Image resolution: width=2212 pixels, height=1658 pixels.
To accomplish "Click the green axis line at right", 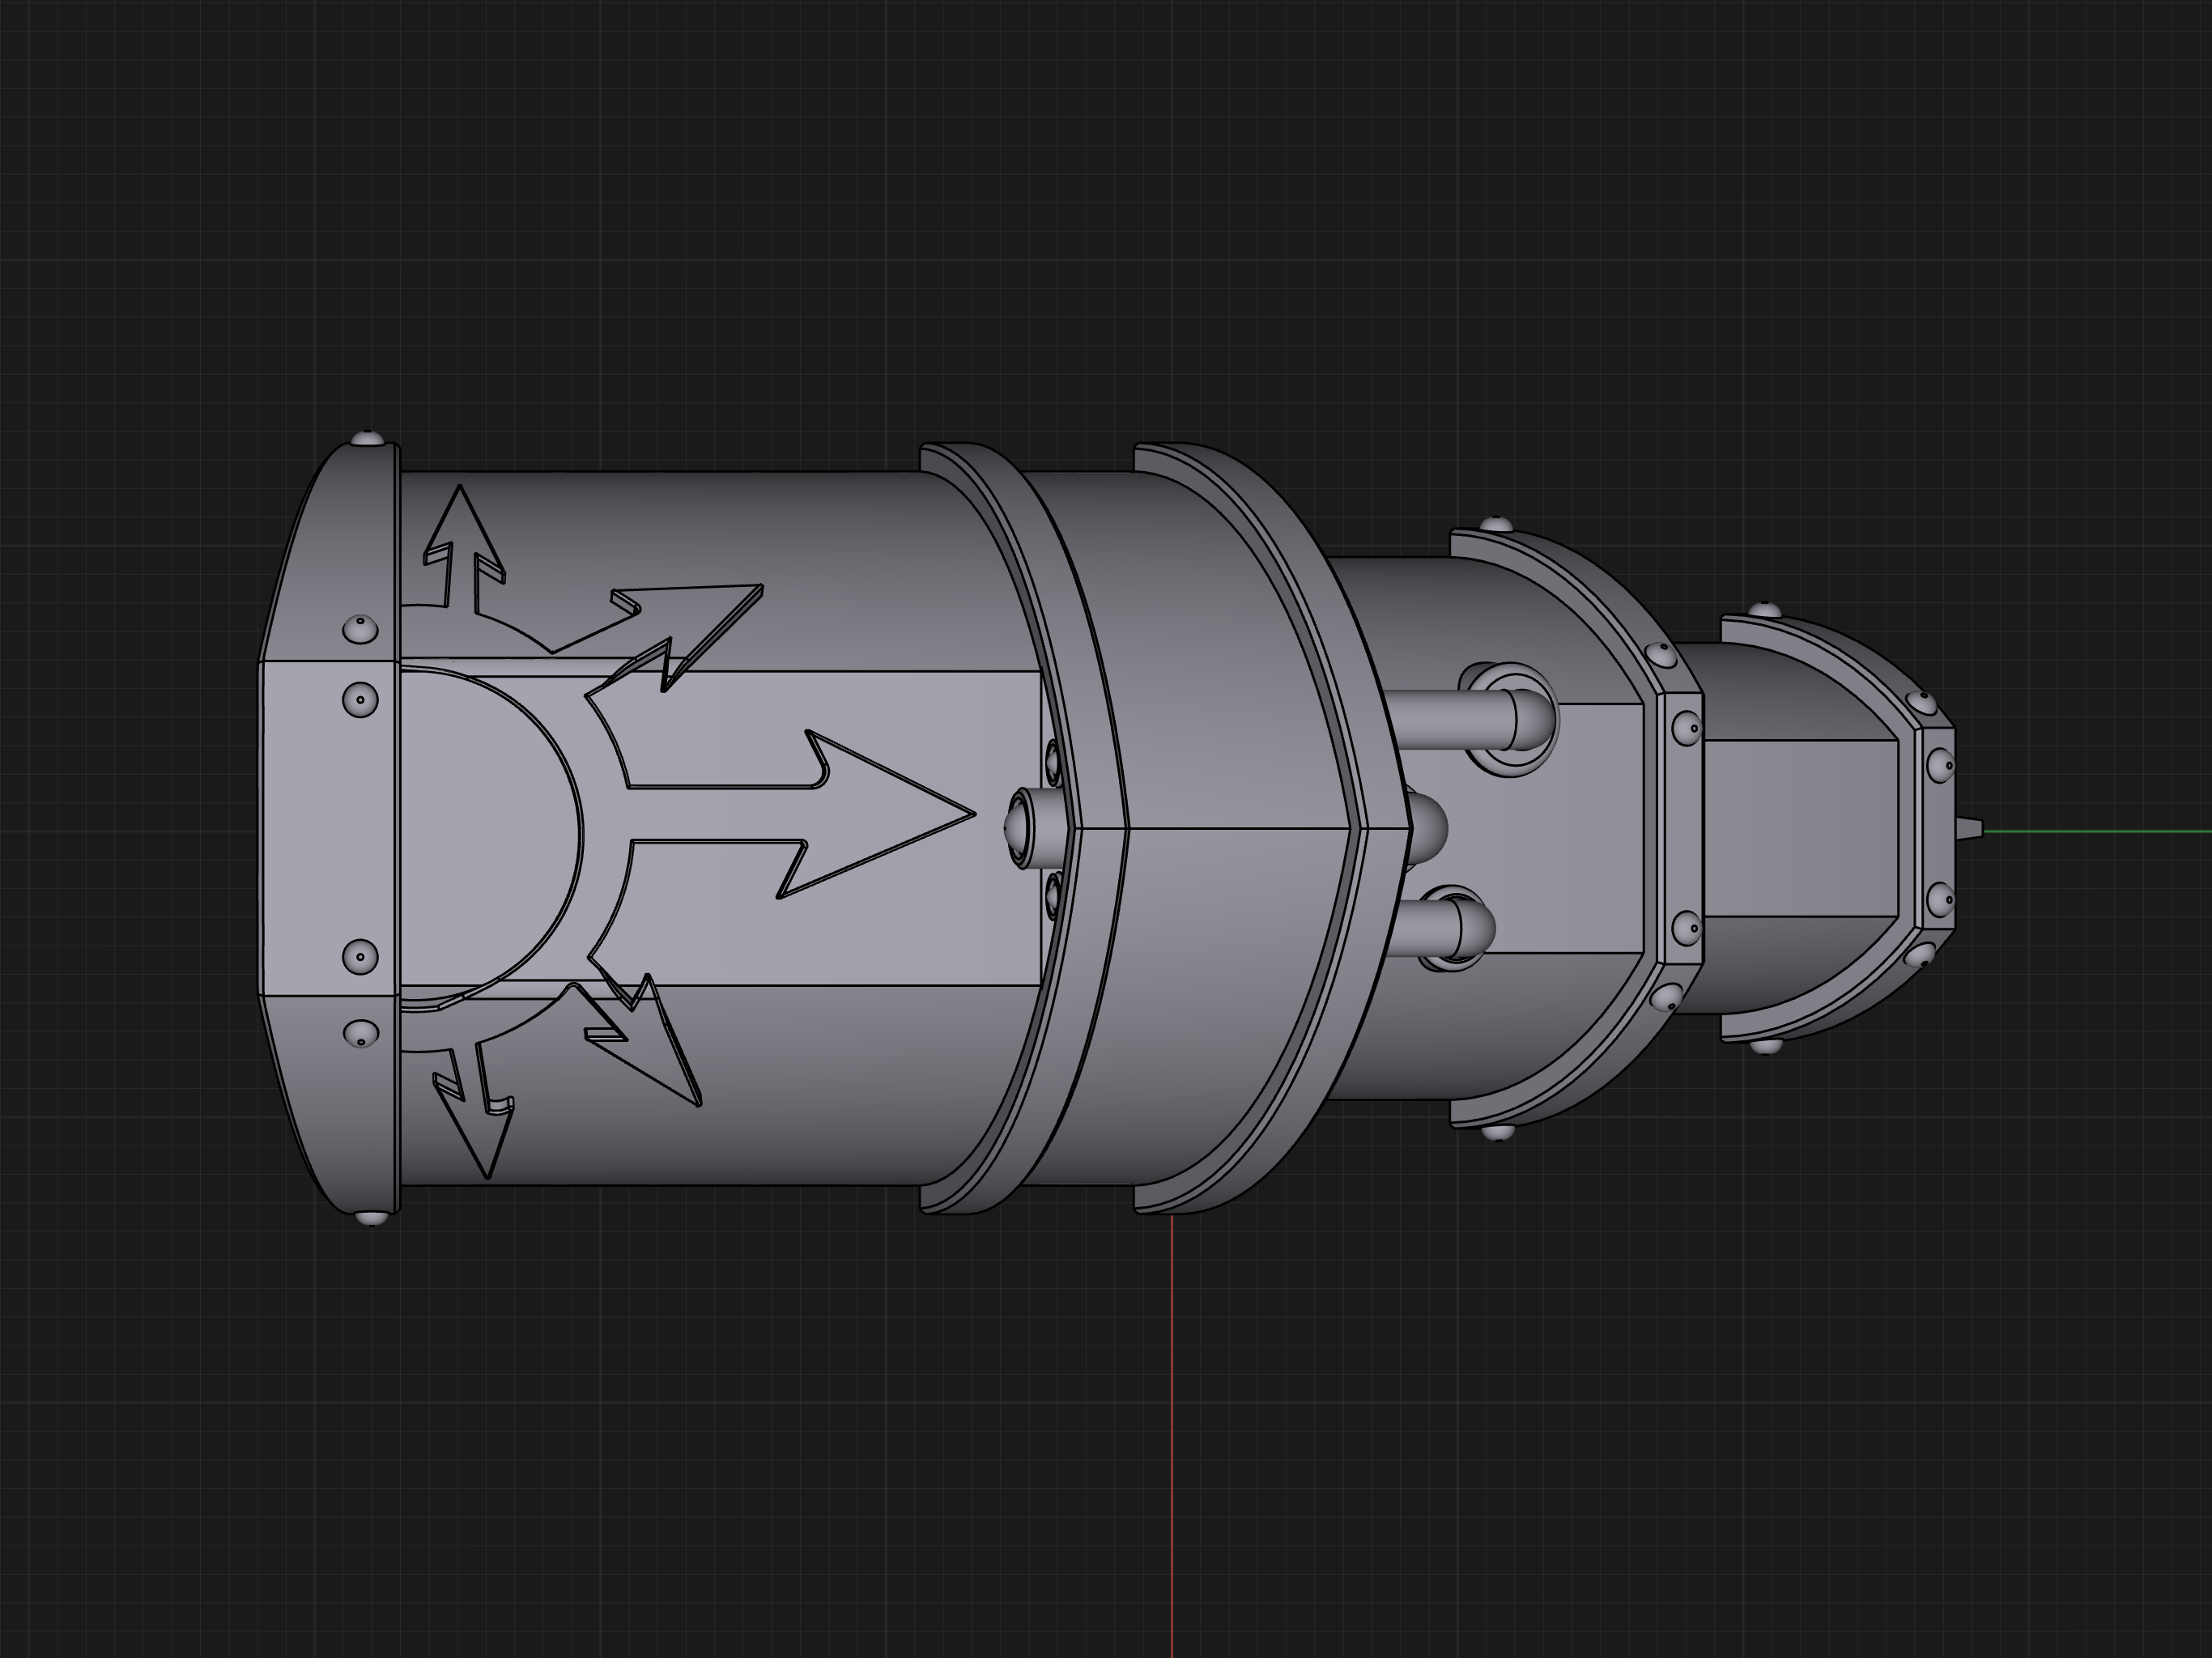I will 2100,831.
